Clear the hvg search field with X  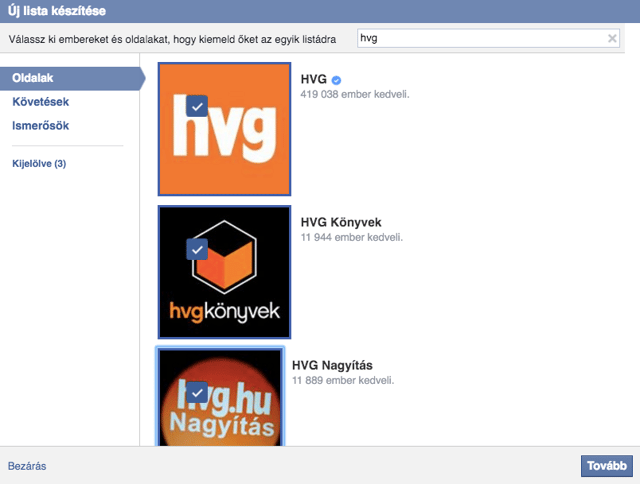tap(612, 38)
